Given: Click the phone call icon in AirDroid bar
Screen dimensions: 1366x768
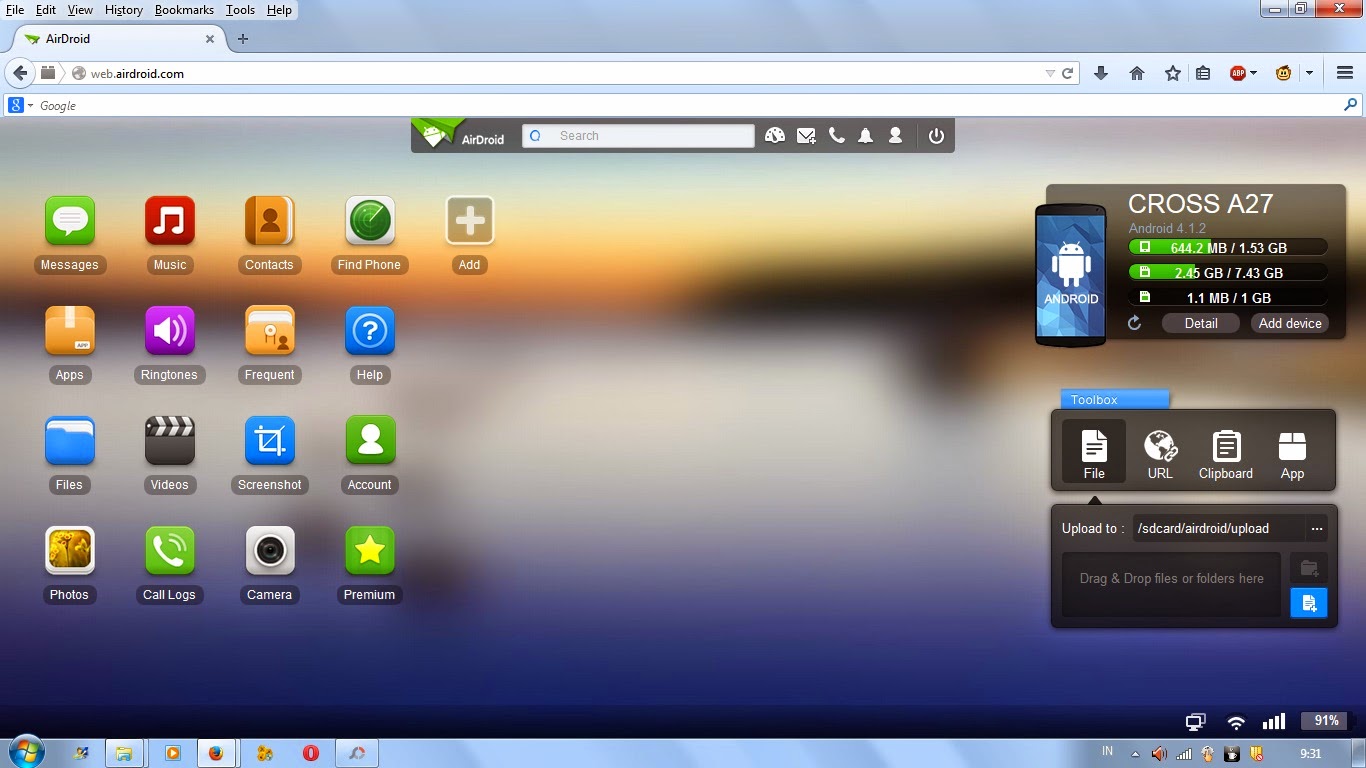Looking at the screenshot, I should [837, 136].
